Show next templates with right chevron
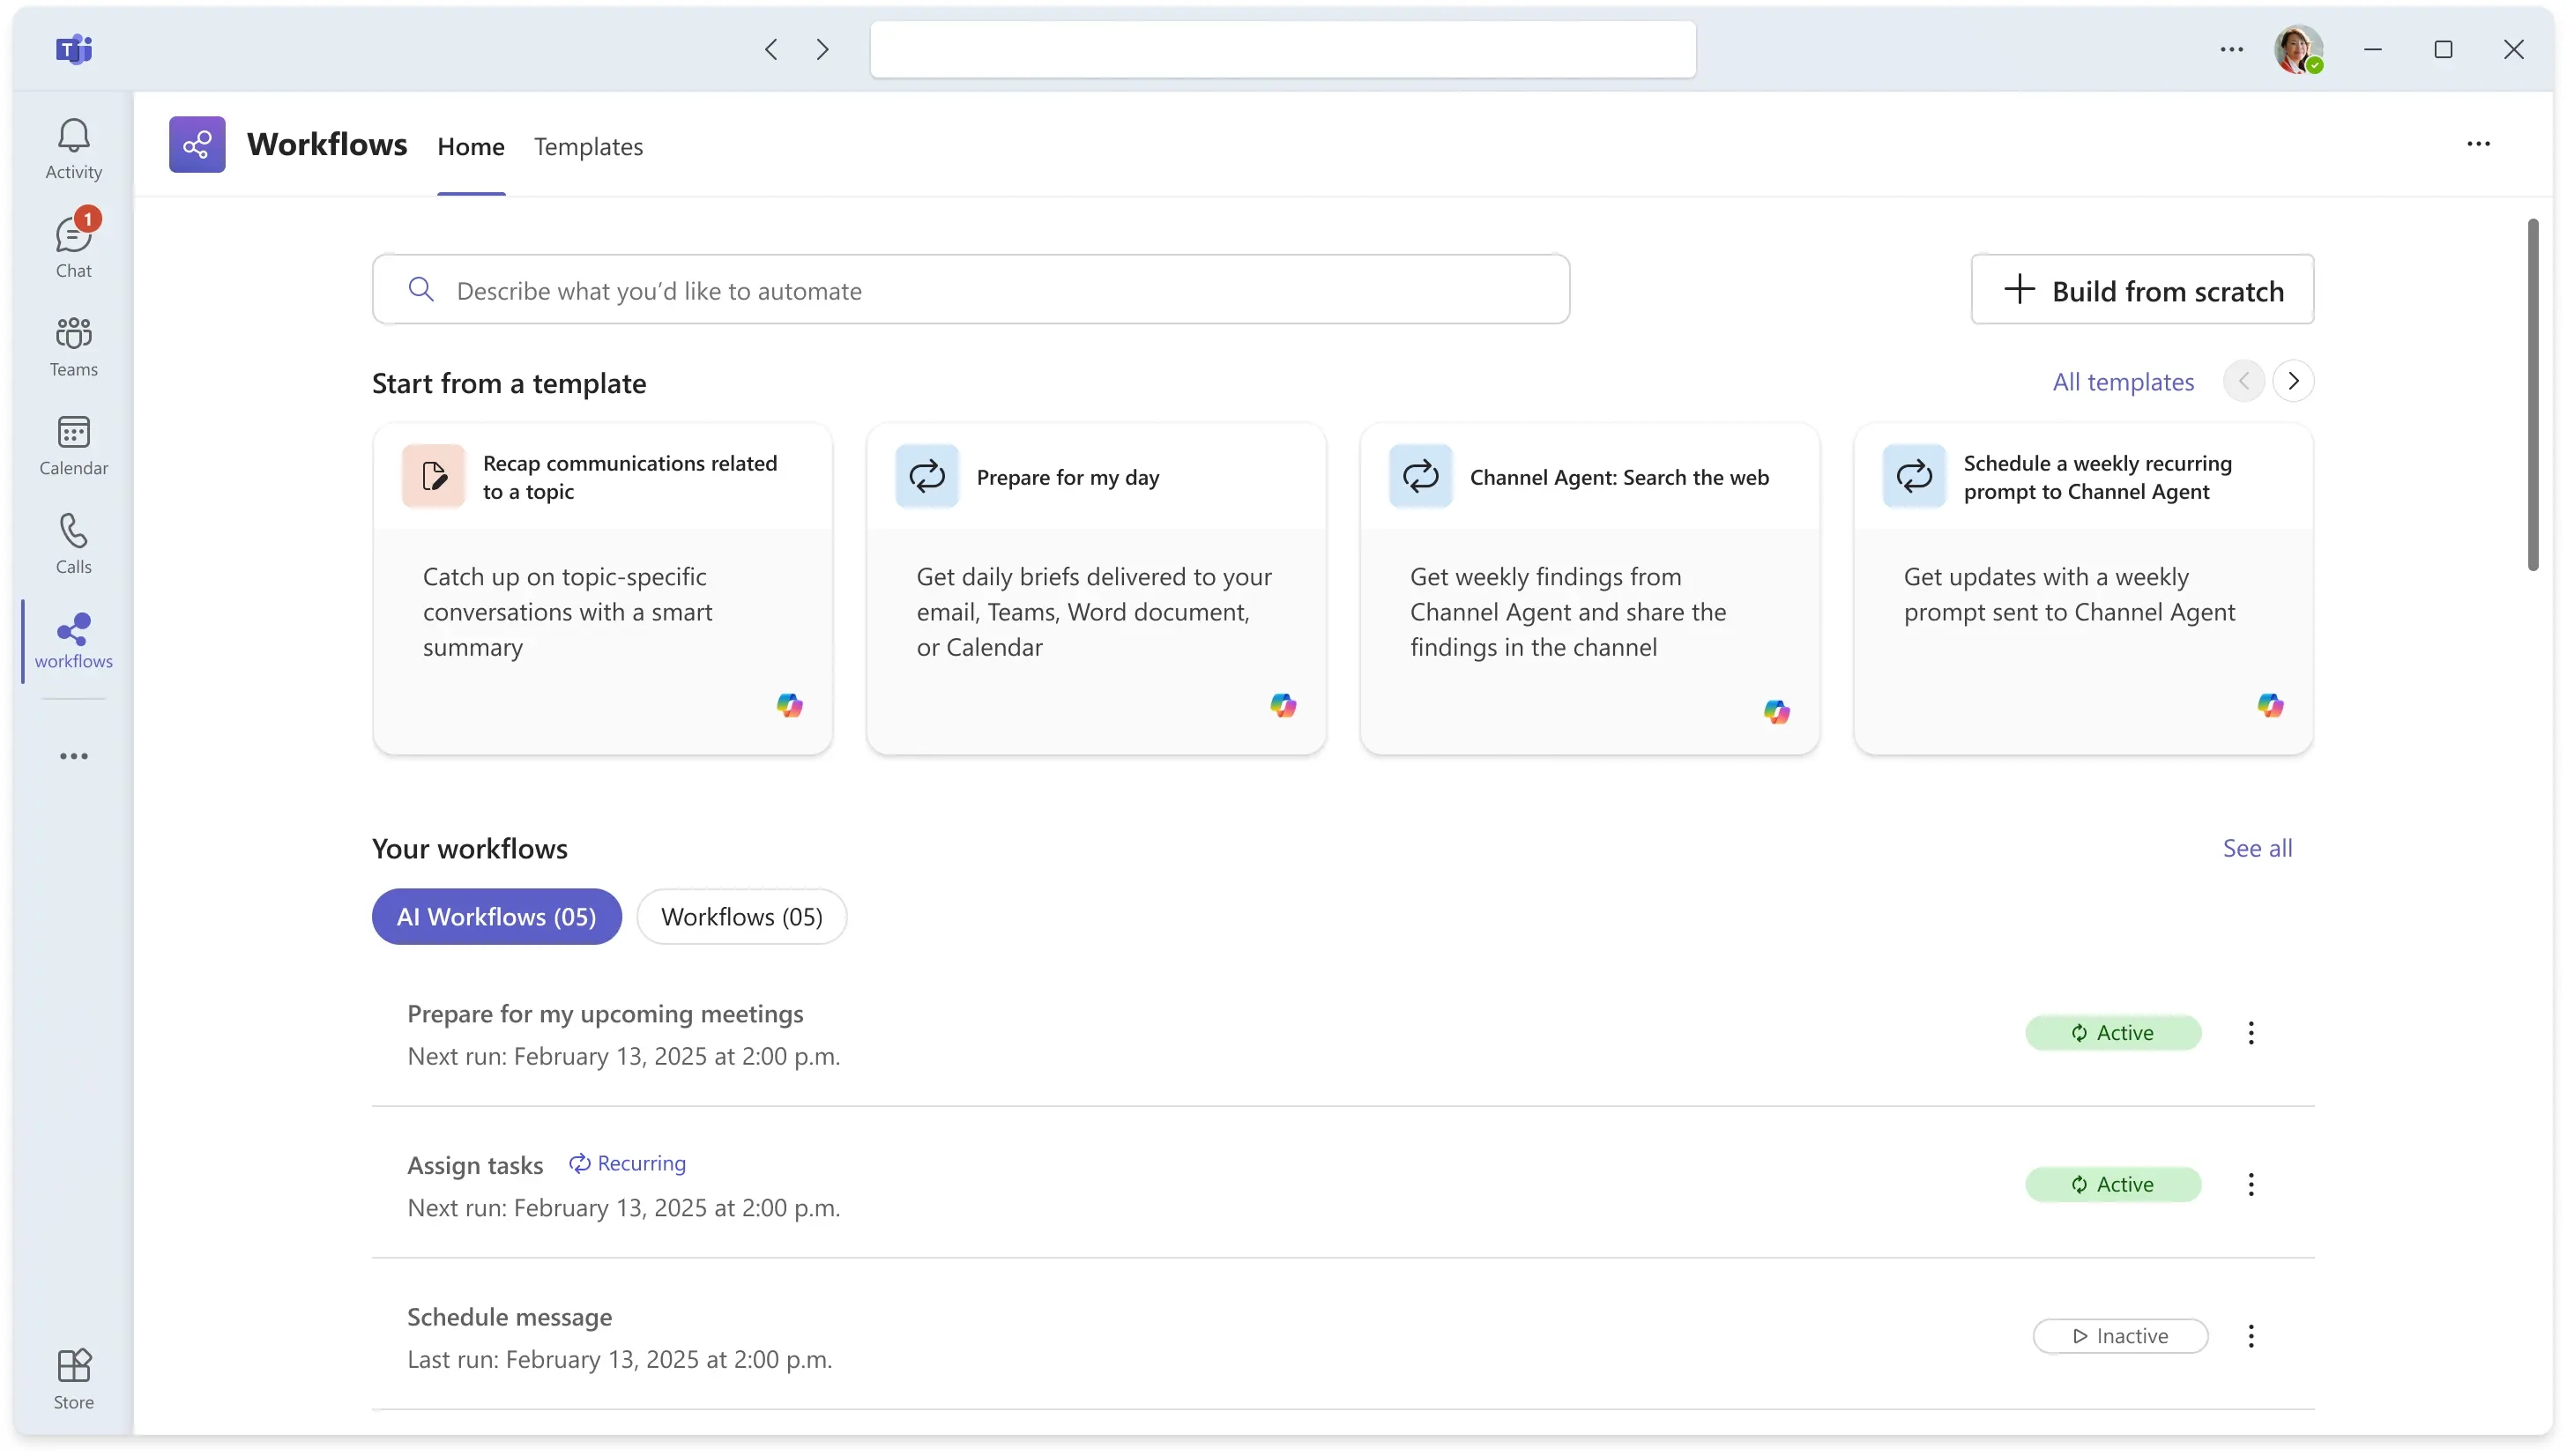 click(2294, 381)
